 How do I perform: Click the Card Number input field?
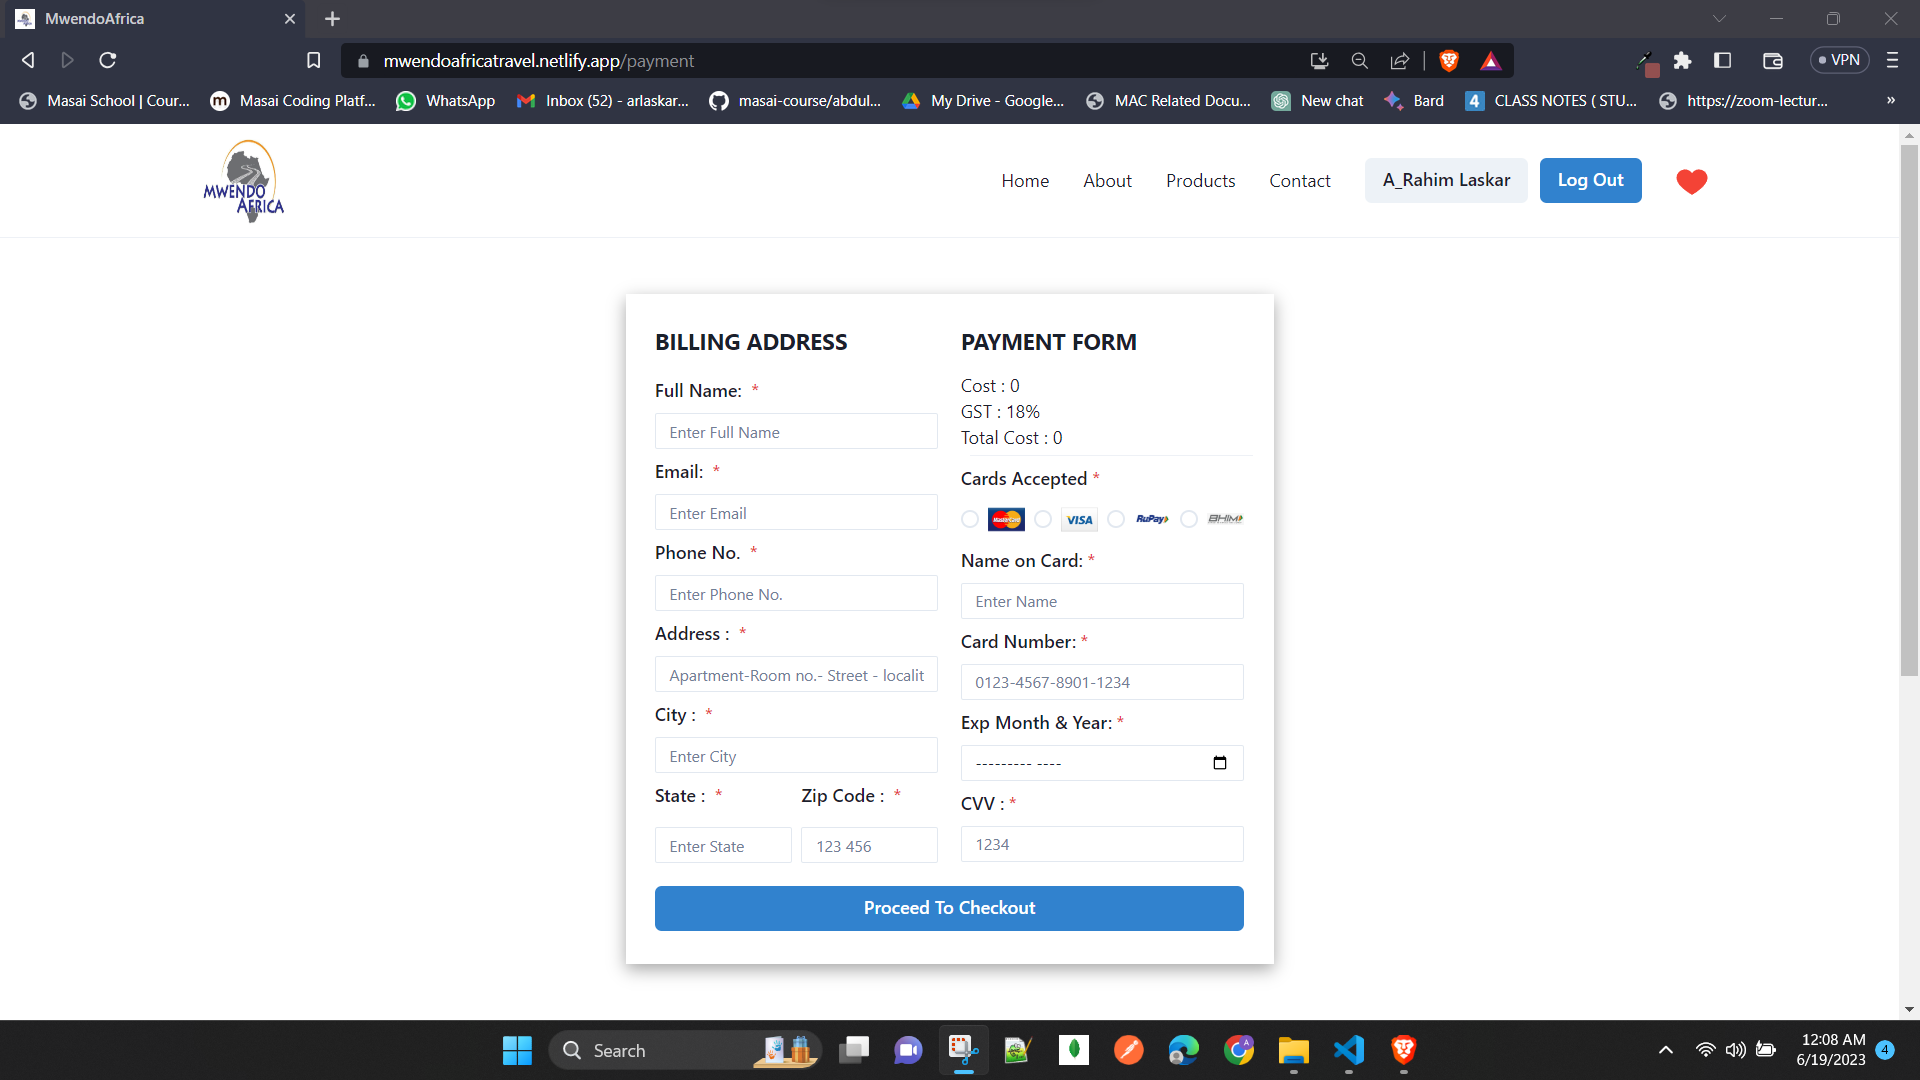pos(1101,682)
